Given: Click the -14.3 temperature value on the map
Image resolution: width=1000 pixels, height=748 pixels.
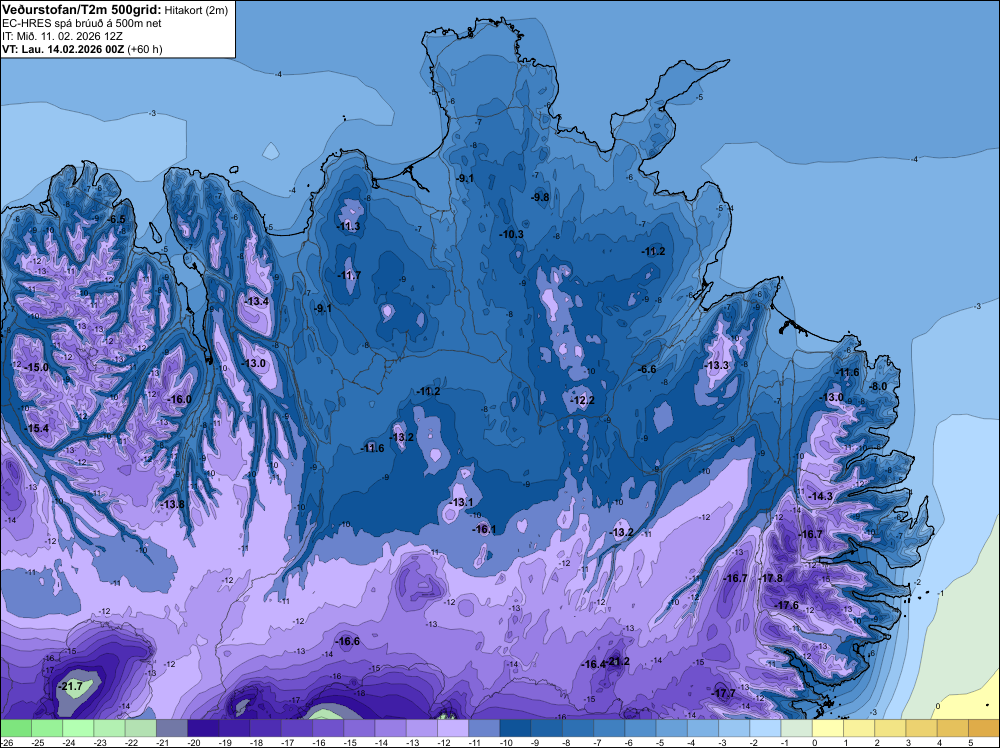Looking at the screenshot, I should [x=821, y=496].
